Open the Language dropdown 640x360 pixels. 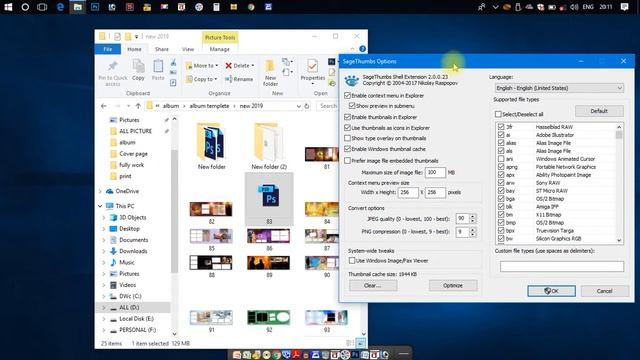[x=559, y=88]
